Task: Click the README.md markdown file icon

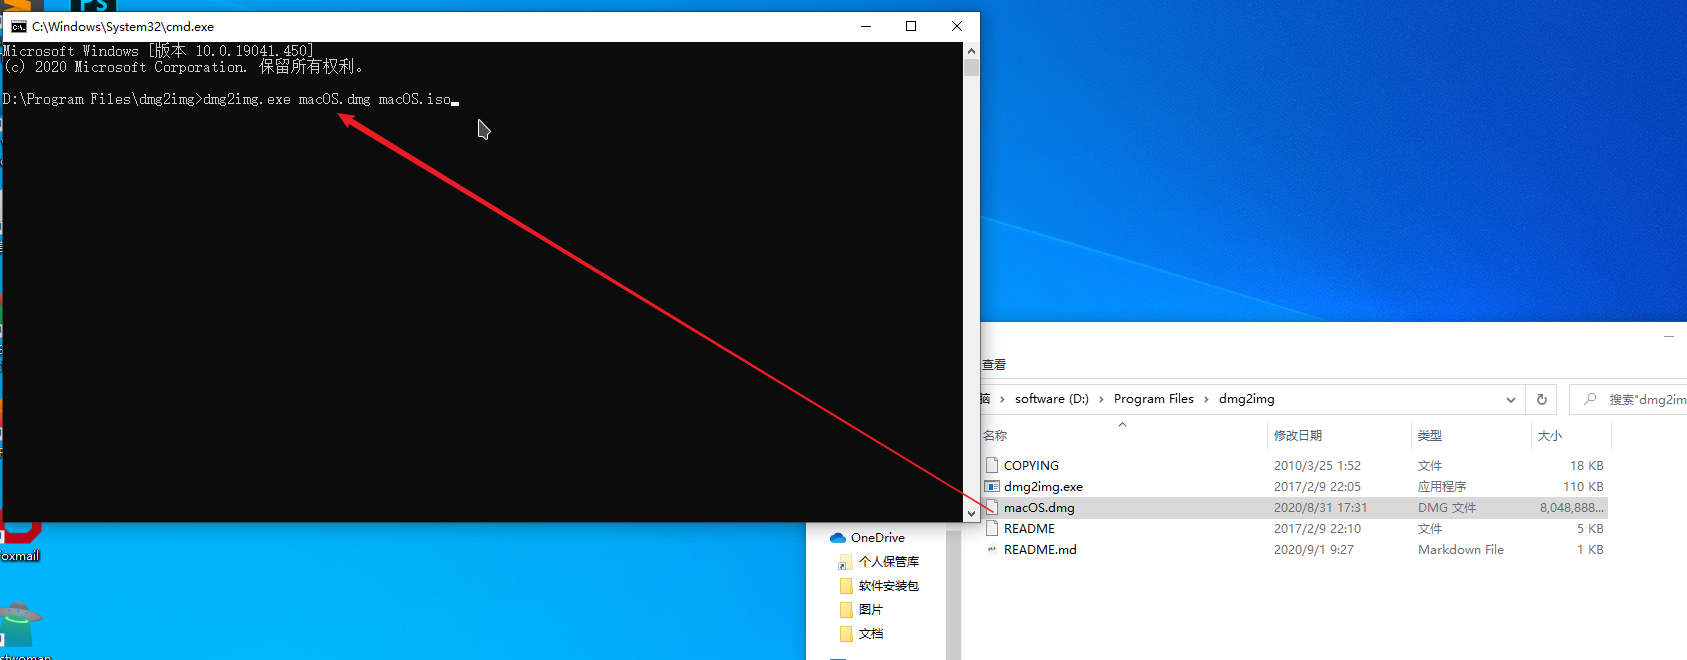Action: click(x=992, y=549)
